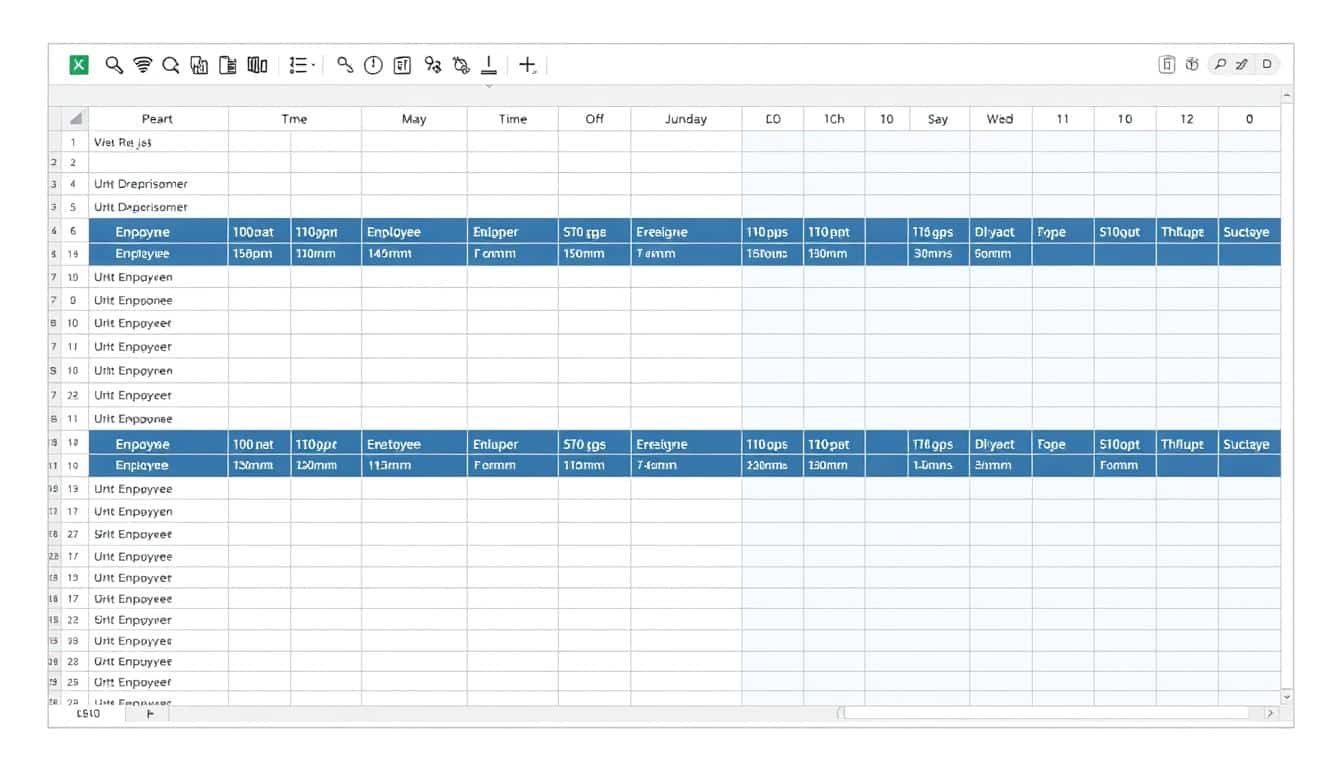Image resolution: width=1344 pixels, height=768 pixels.
Task: Click the vertical scrollbar down arrow
Action: 1287,696
